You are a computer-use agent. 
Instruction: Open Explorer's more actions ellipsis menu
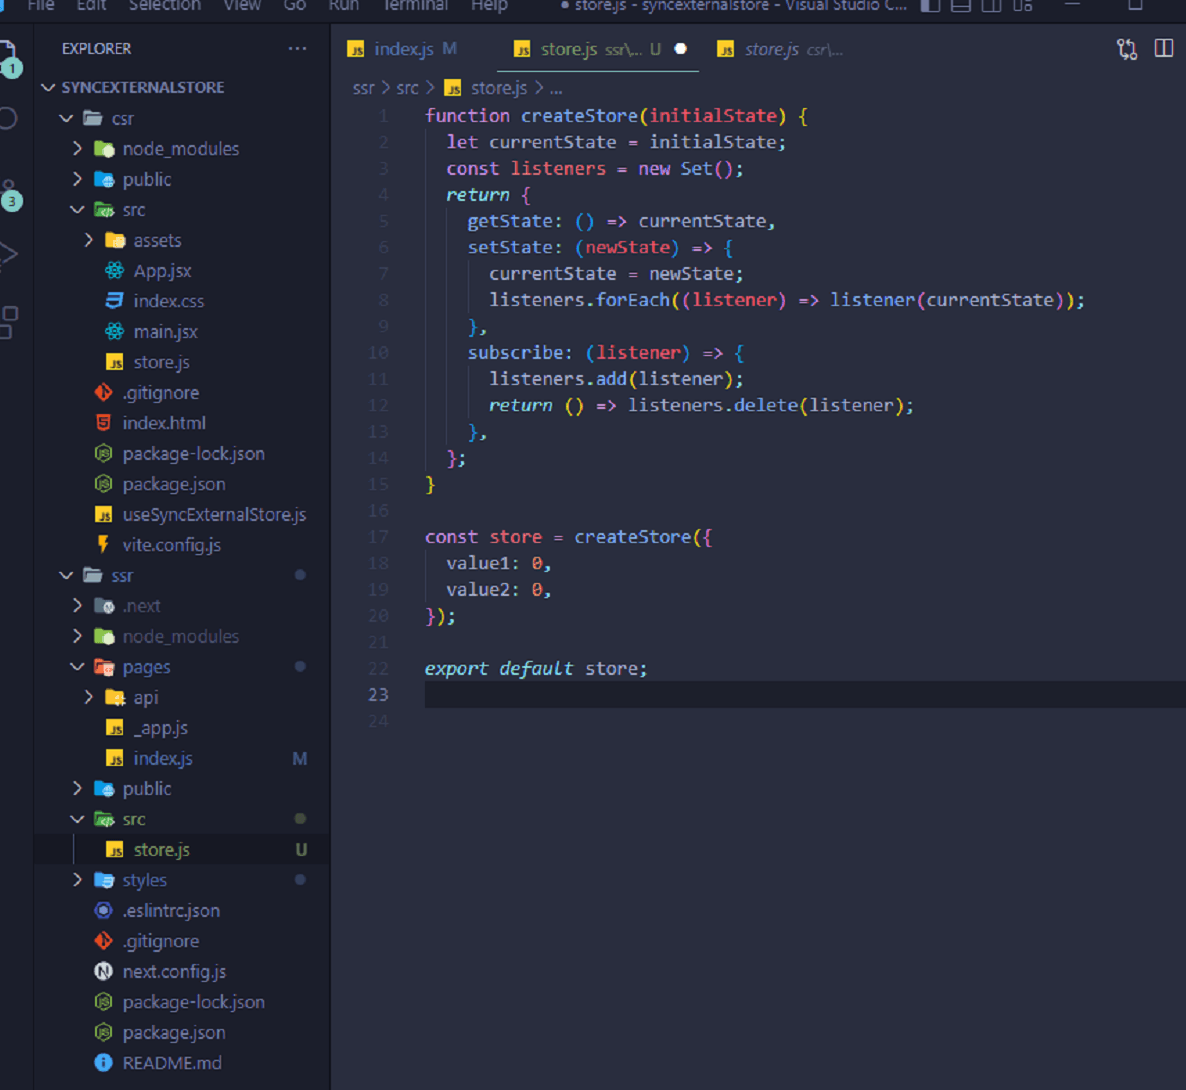click(297, 49)
